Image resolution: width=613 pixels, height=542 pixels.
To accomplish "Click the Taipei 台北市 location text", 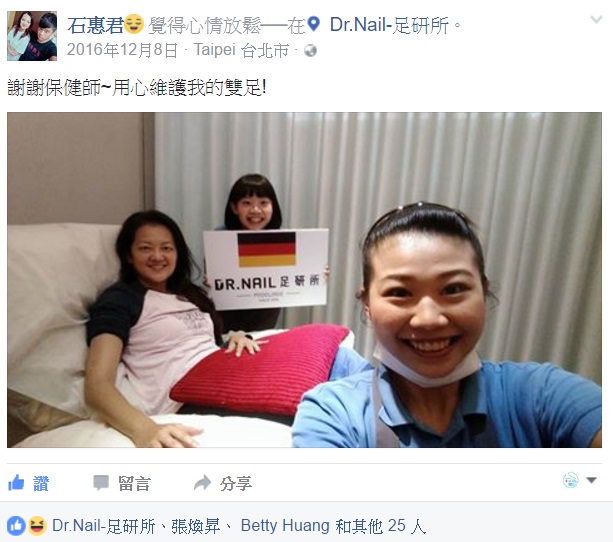I will pos(241,50).
